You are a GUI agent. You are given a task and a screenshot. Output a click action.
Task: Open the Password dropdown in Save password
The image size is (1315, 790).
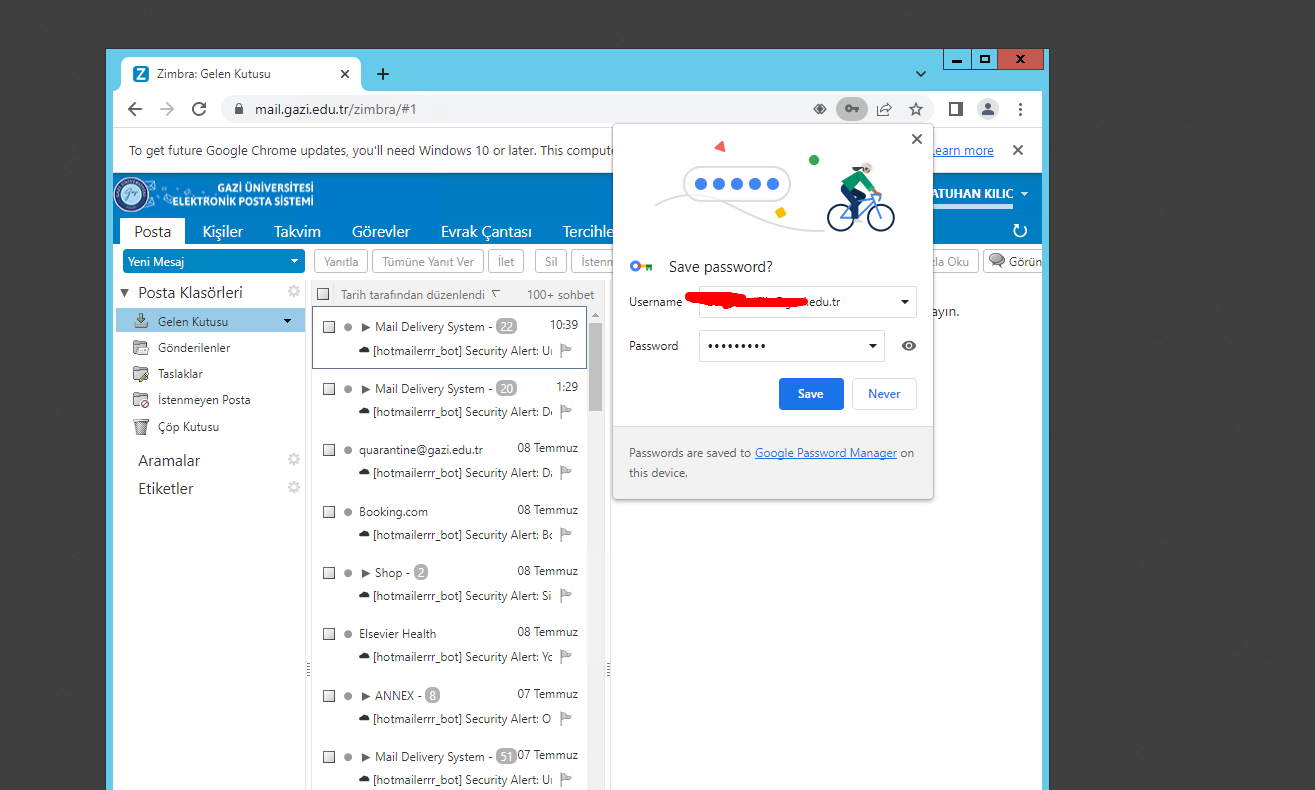click(874, 346)
